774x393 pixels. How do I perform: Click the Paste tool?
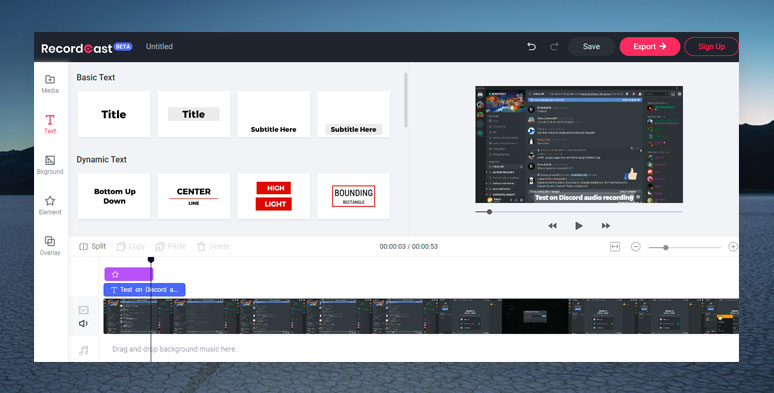coord(171,246)
